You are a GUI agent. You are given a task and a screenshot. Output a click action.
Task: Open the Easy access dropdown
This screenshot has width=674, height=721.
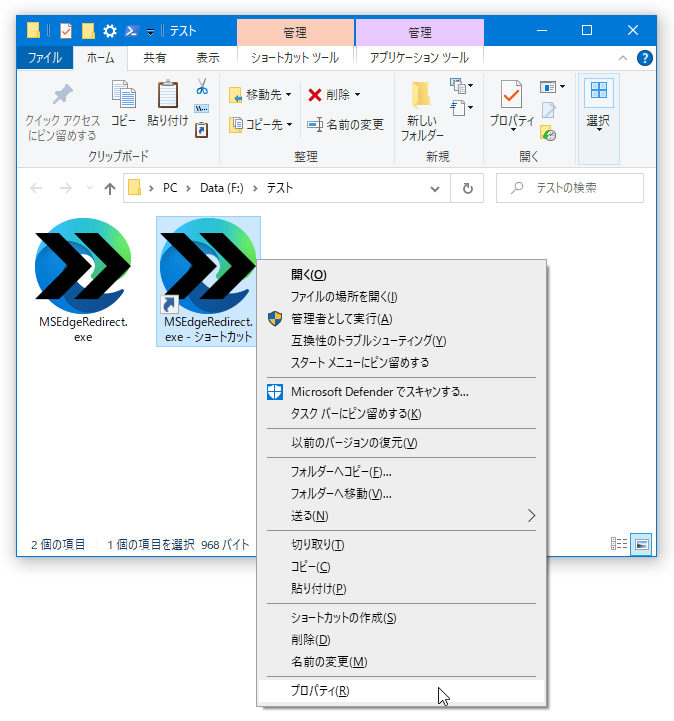point(461,108)
